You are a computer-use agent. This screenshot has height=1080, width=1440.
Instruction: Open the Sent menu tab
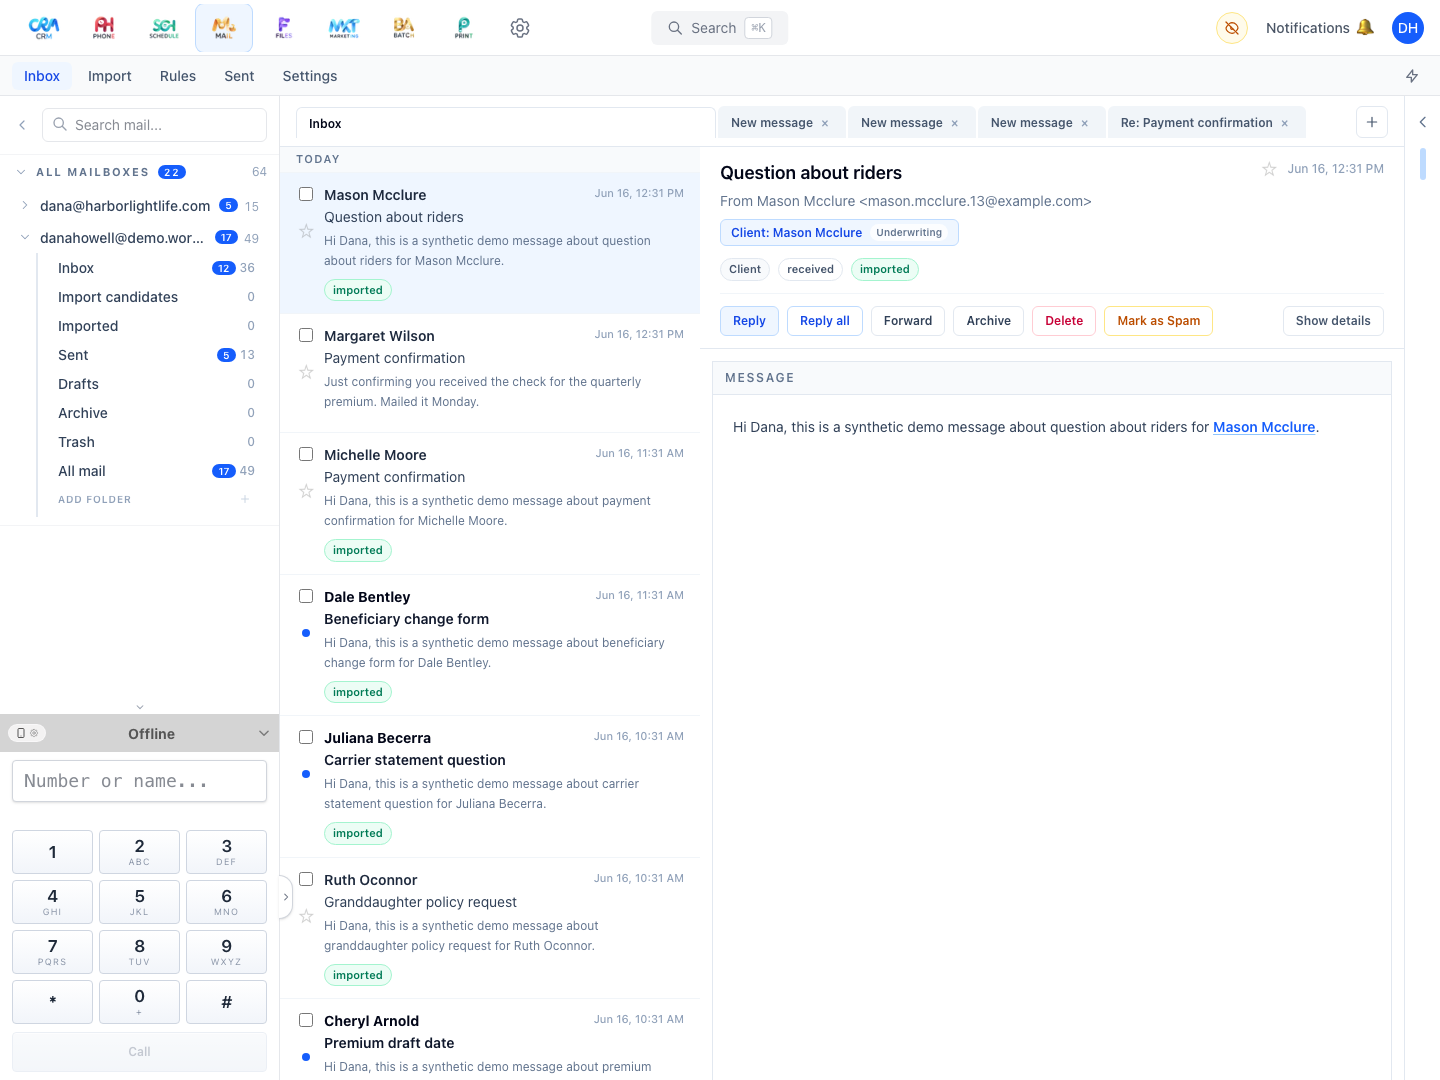coord(239,76)
